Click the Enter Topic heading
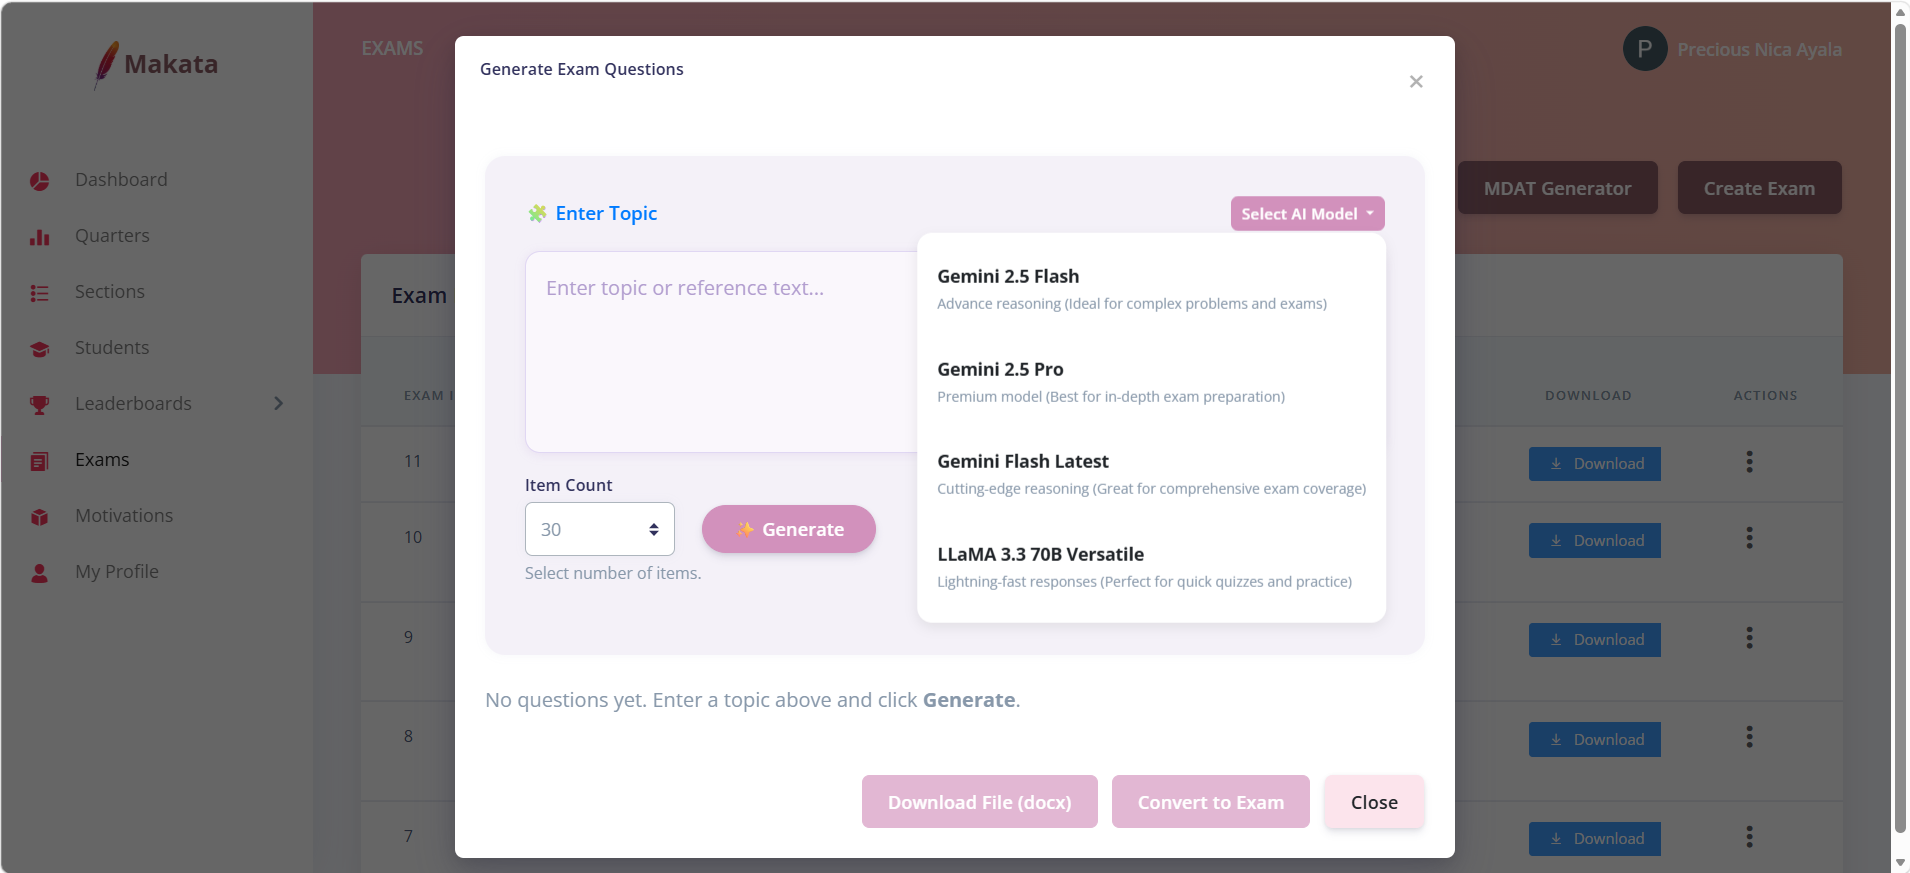Viewport: 1910px width, 873px height. 606,213
